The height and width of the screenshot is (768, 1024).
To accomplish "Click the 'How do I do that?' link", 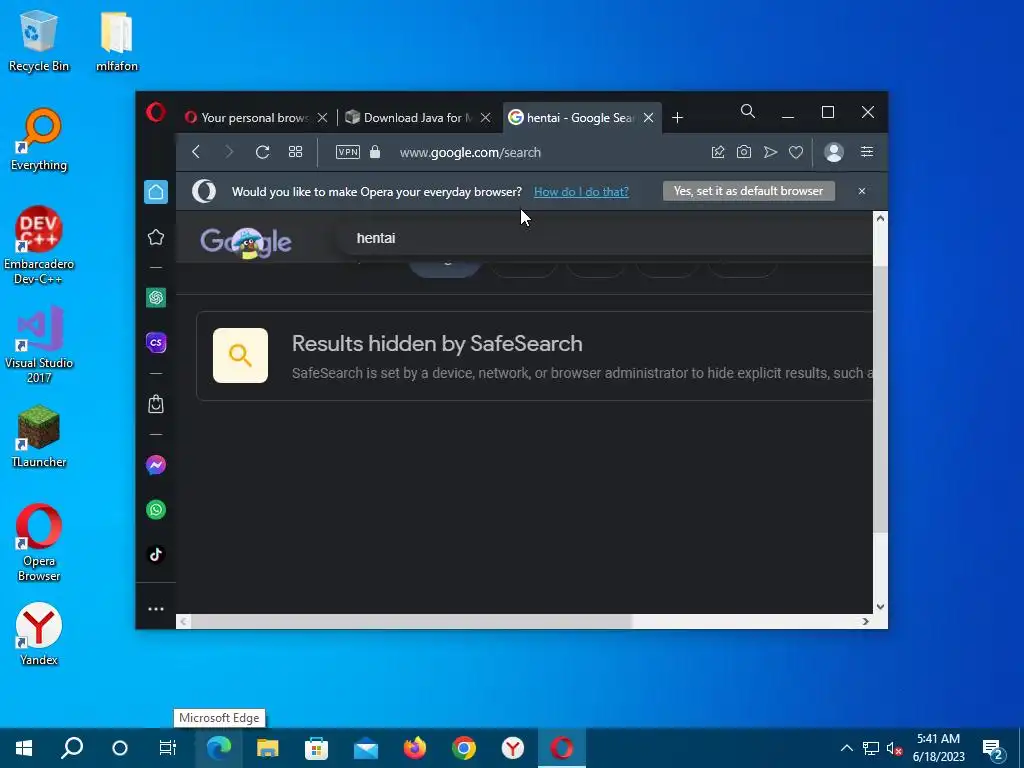I will (x=581, y=191).
